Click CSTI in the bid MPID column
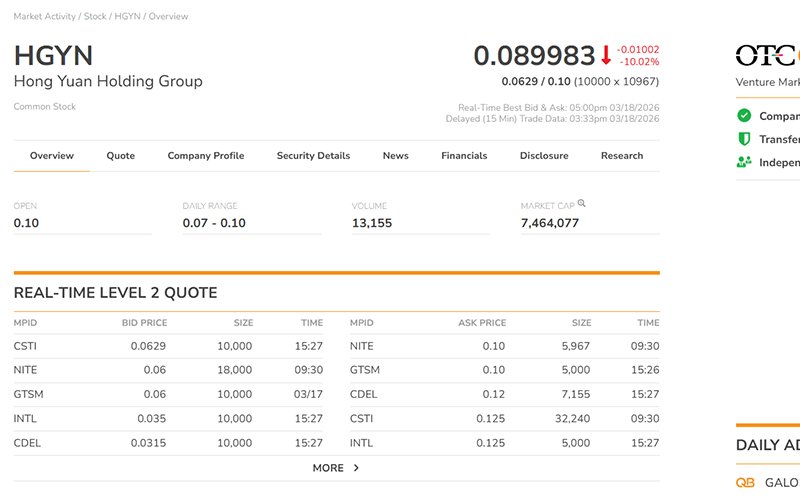 [x=25, y=346]
